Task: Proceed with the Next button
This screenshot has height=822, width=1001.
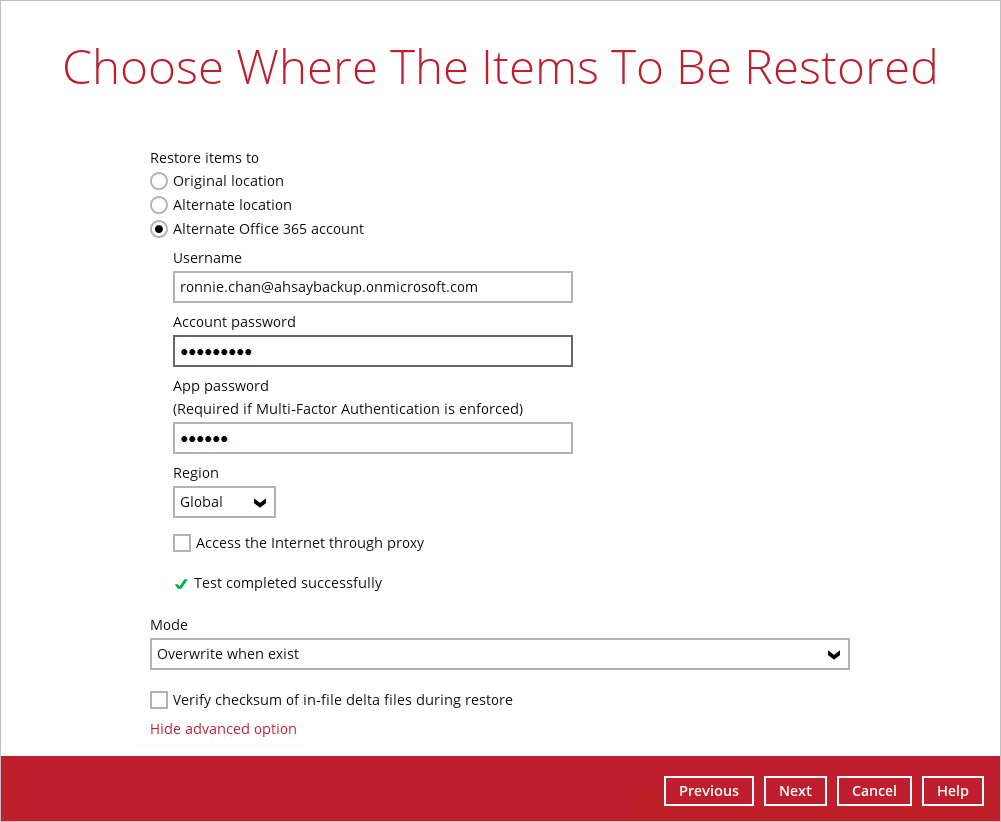Action: pos(795,791)
